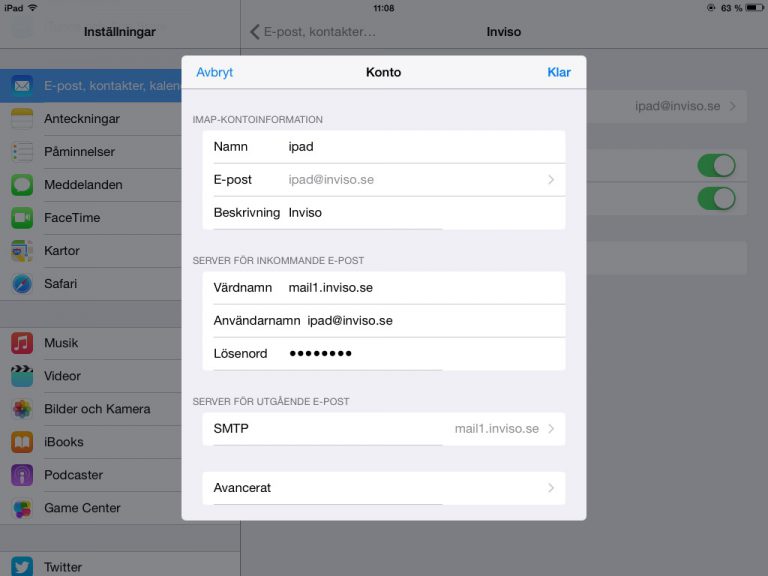768x576 pixels.
Task: Open the Anteckningar notes icon in sidebar
Action: pos(22,119)
